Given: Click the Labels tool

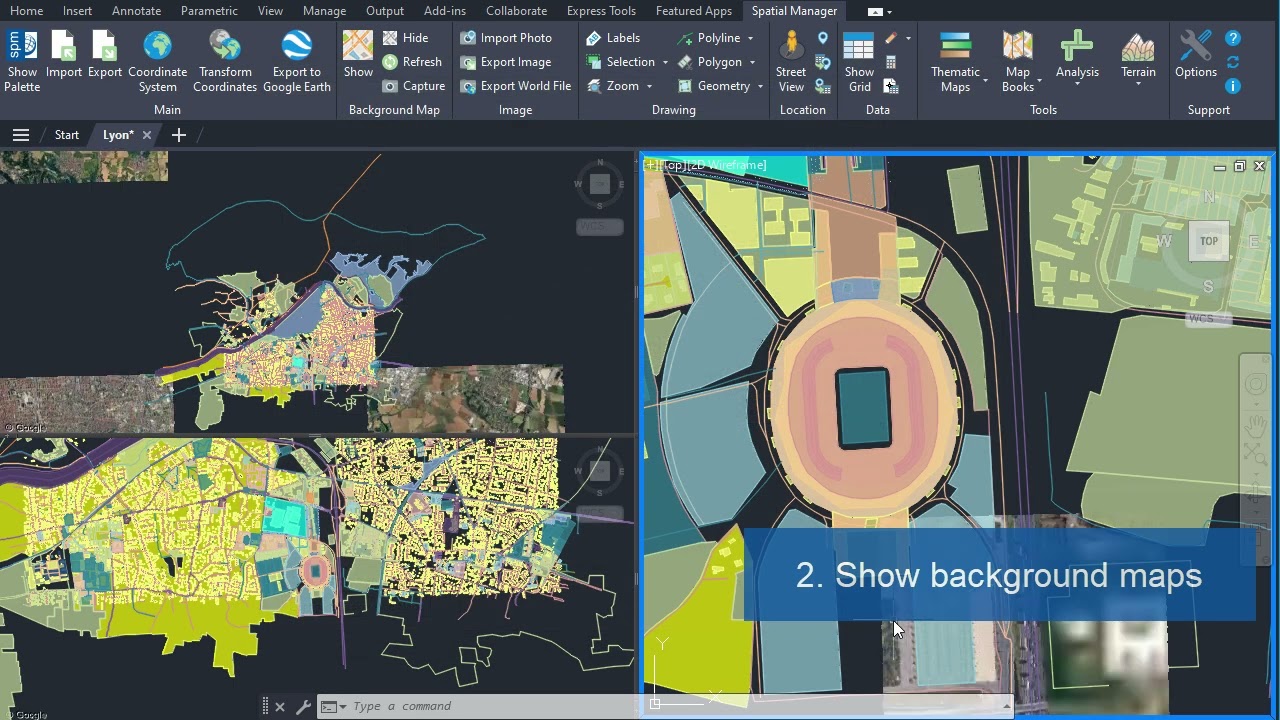Looking at the screenshot, I should coord(613,38).
